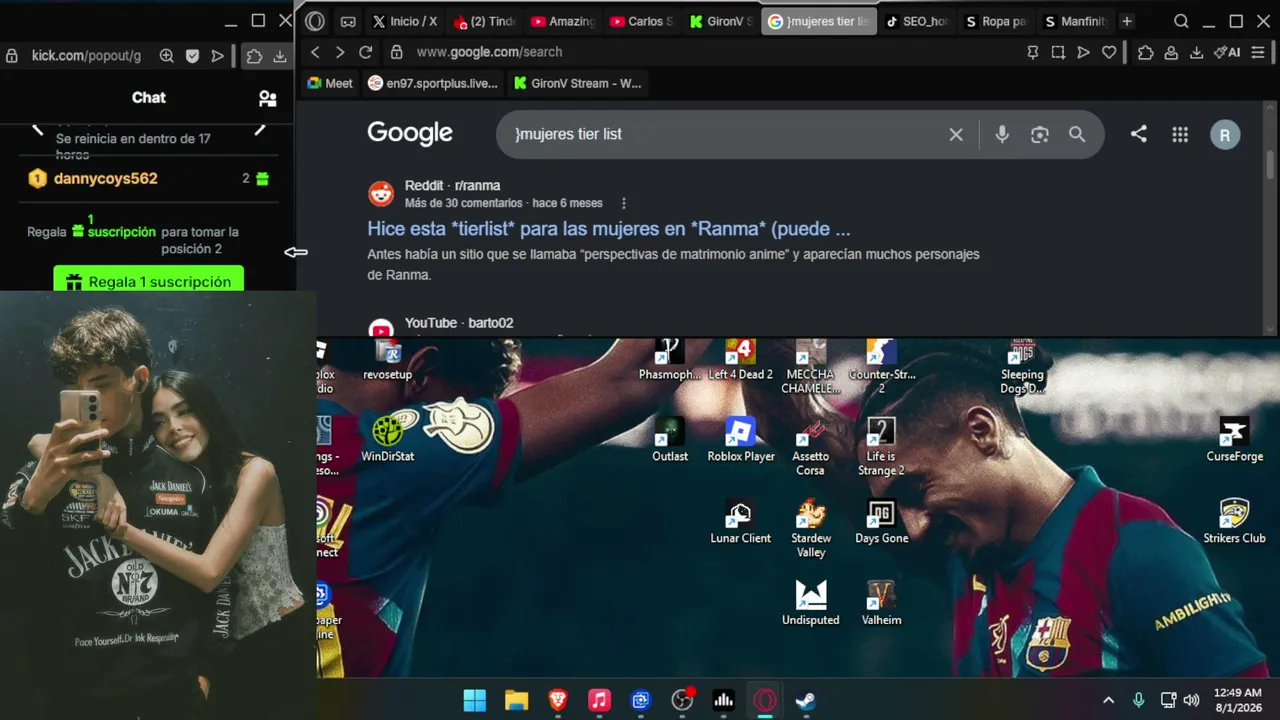Image resolution: width=1280 pixels, height=720 pixels.
Task: Focus the Google search input field
Action: pyautogui.click(x=728, y=134)
